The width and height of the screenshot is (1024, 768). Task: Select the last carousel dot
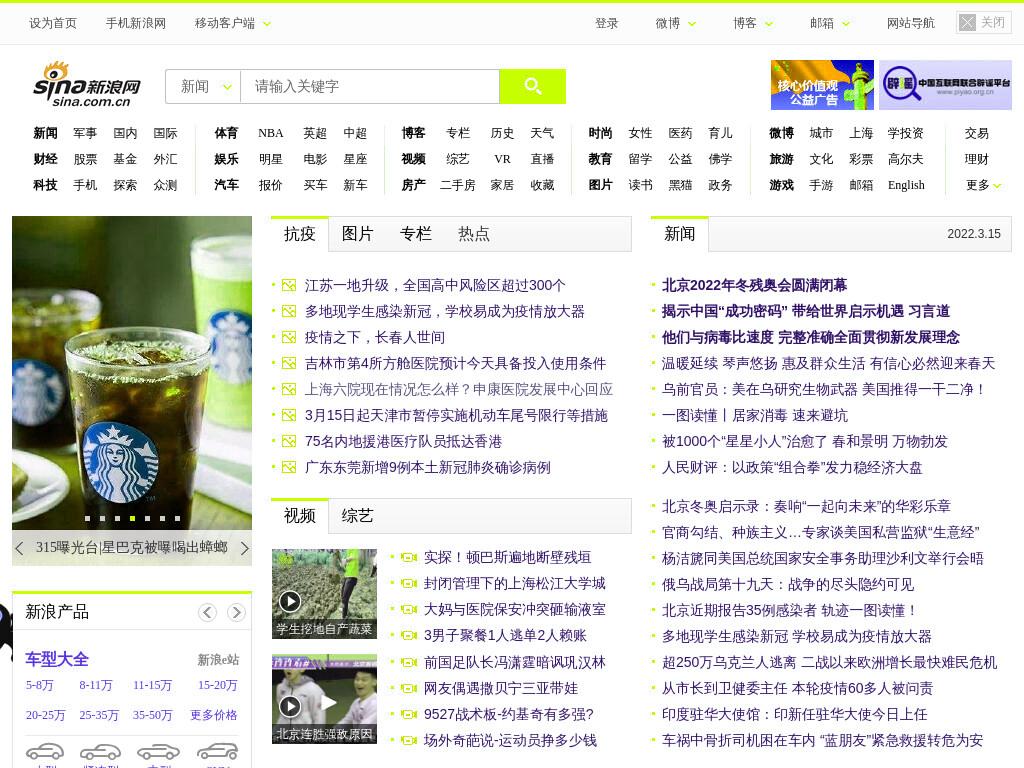click(x=178, y=519)
